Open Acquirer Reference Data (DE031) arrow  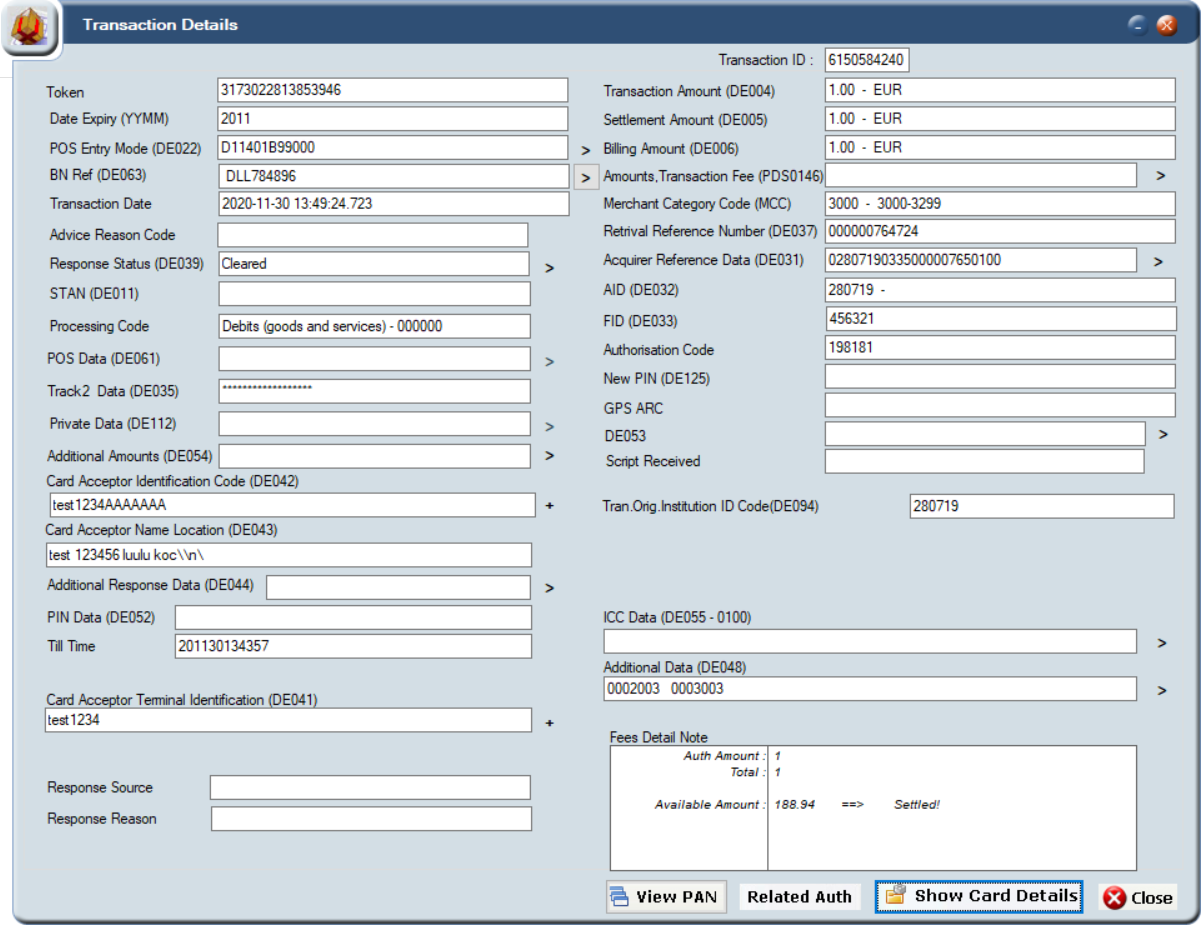1159,262
